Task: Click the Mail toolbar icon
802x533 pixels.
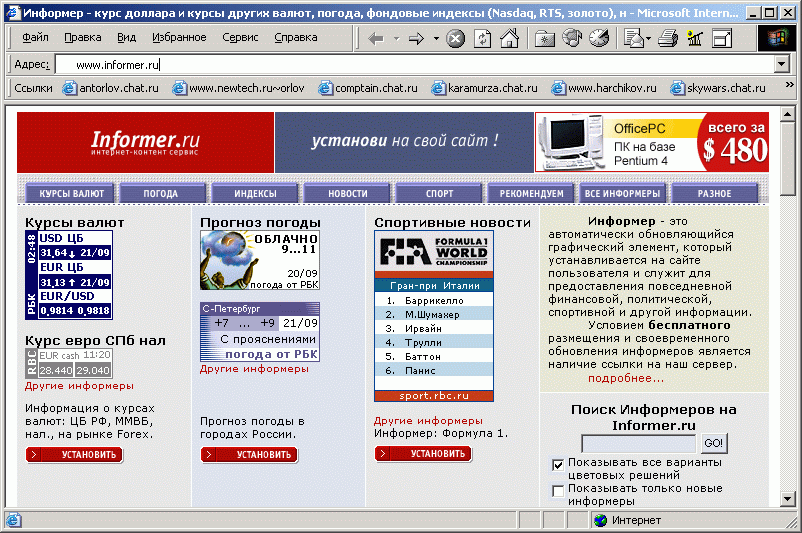Action: point(634,38)
